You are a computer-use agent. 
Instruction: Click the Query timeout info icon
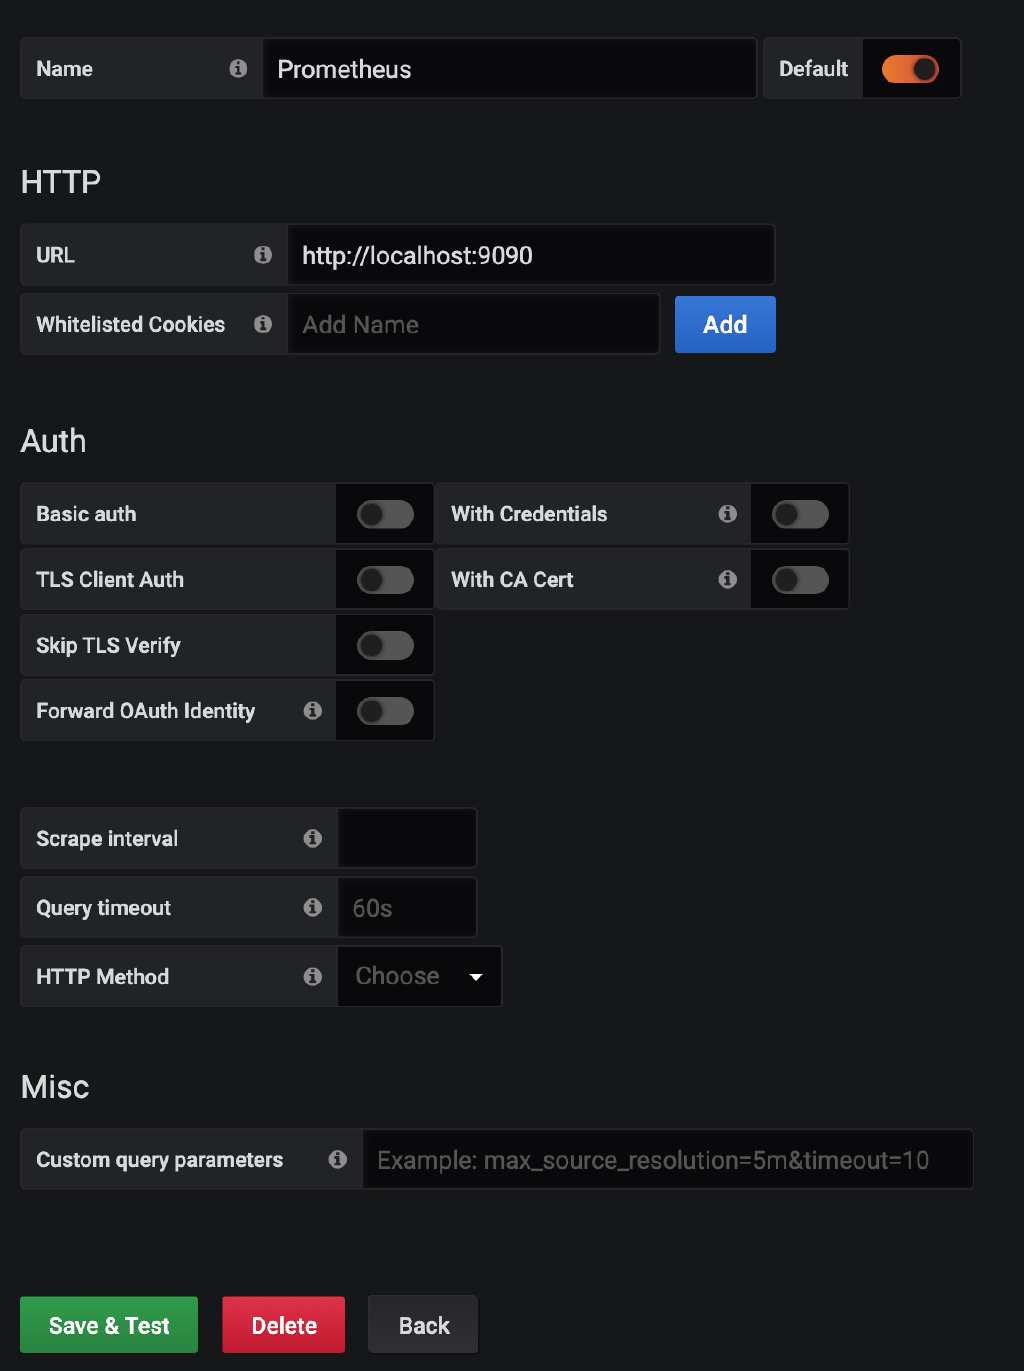click(313, 907)
